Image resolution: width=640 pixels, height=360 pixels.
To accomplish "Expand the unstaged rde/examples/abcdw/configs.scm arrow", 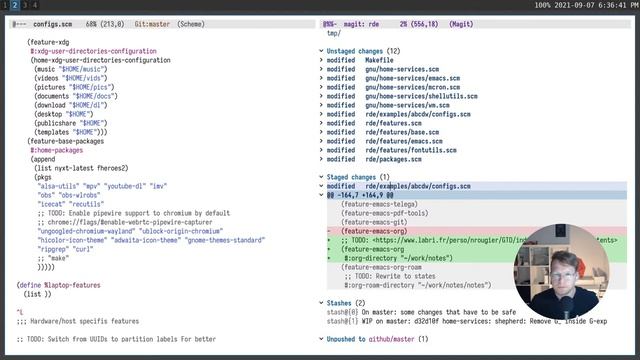I will [x=321, y=114].
